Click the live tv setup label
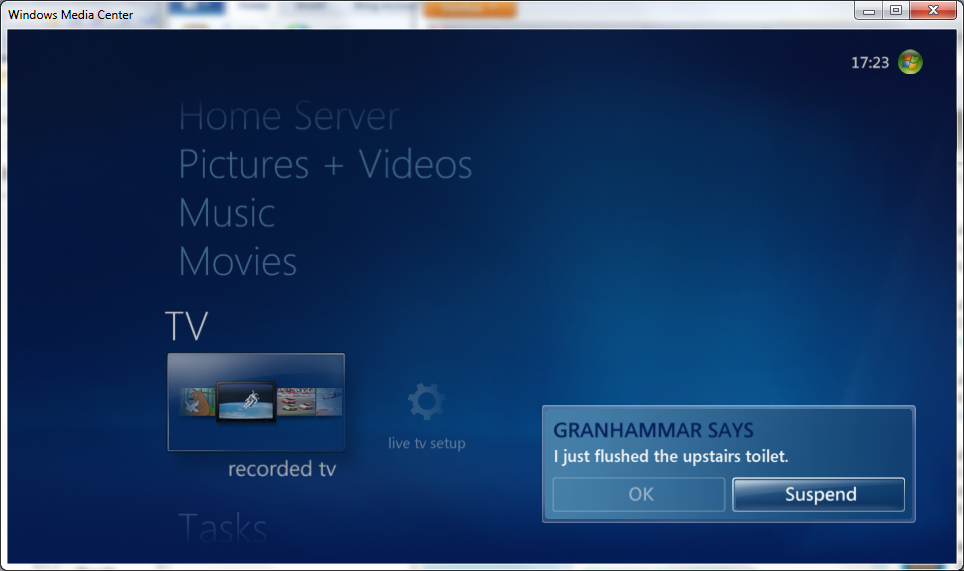This screenshot has width=964, height=571. tap(427, 443)
